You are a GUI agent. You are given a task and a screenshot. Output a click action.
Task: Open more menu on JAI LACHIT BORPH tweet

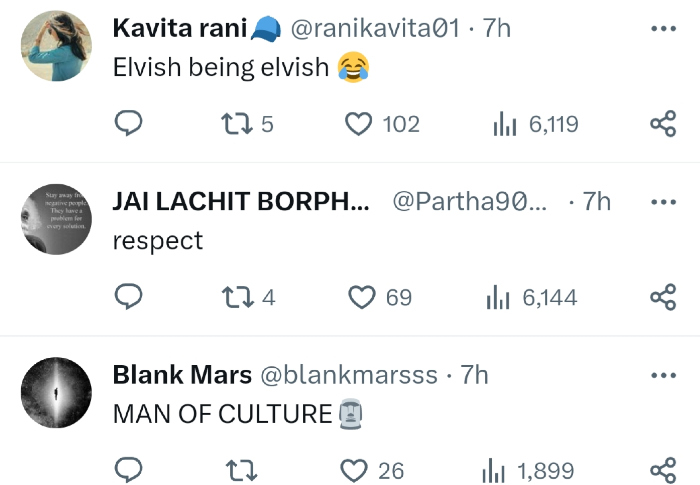[663, 202]
